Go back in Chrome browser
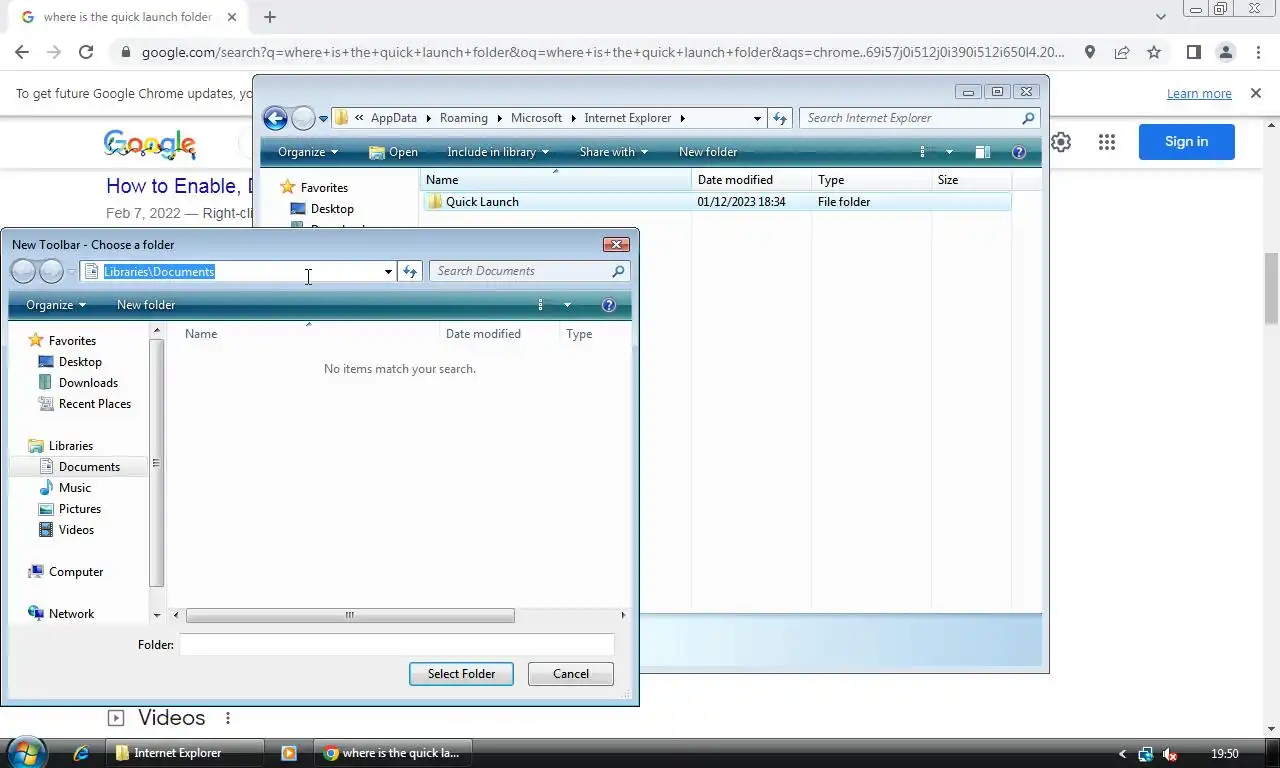This screenshot has height=768, width=1280. [x=22, y=52]
